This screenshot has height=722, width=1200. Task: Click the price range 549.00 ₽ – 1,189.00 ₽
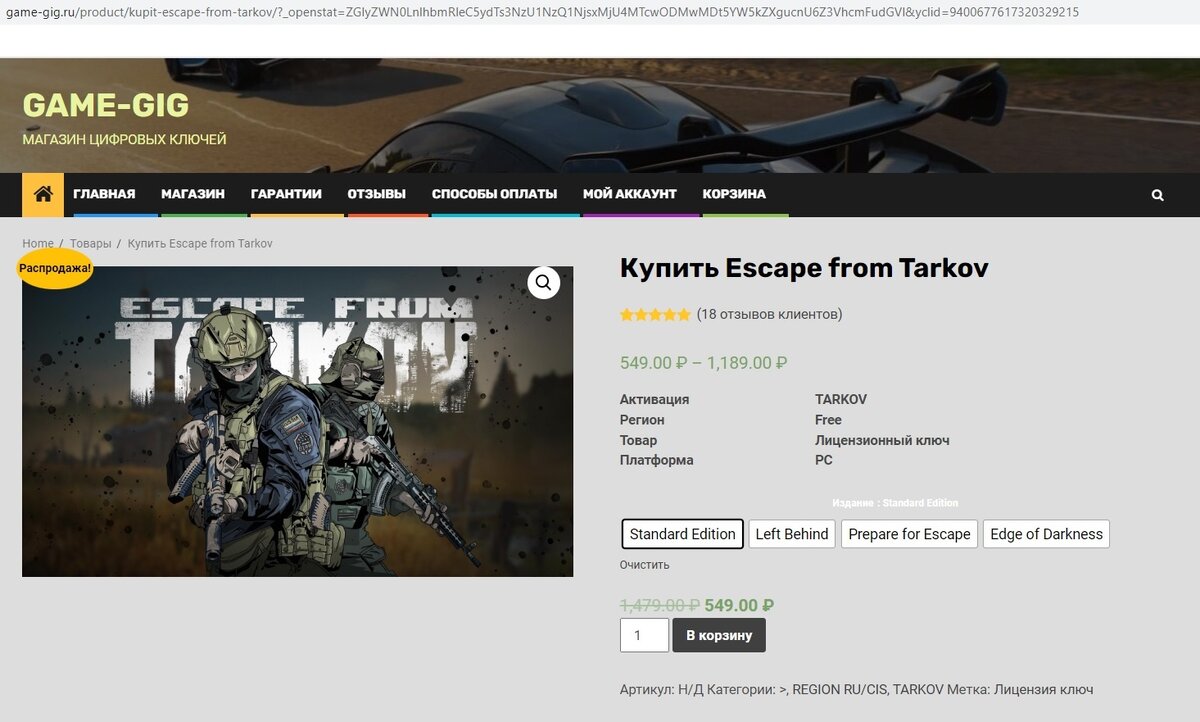704,363
